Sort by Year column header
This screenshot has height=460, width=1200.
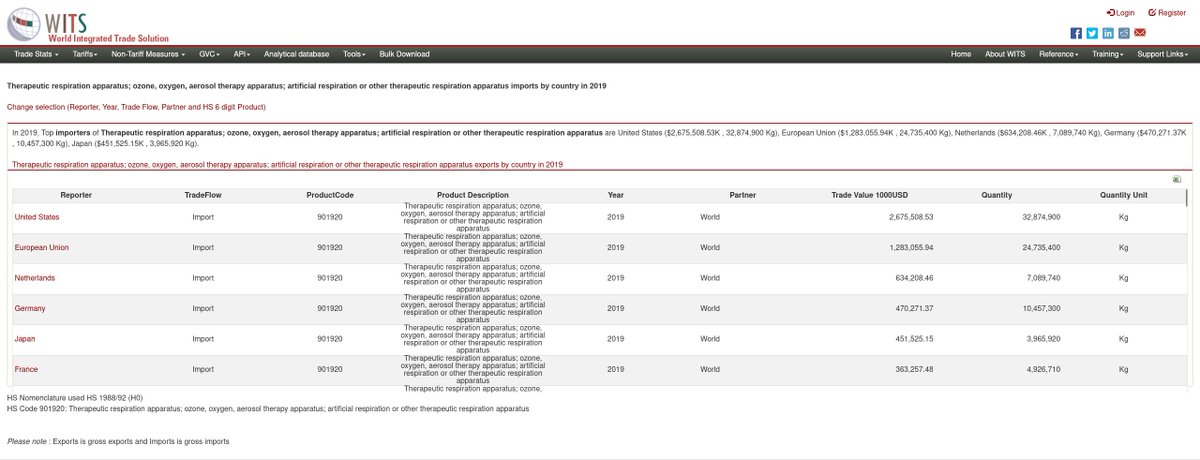tap(615, 195)
